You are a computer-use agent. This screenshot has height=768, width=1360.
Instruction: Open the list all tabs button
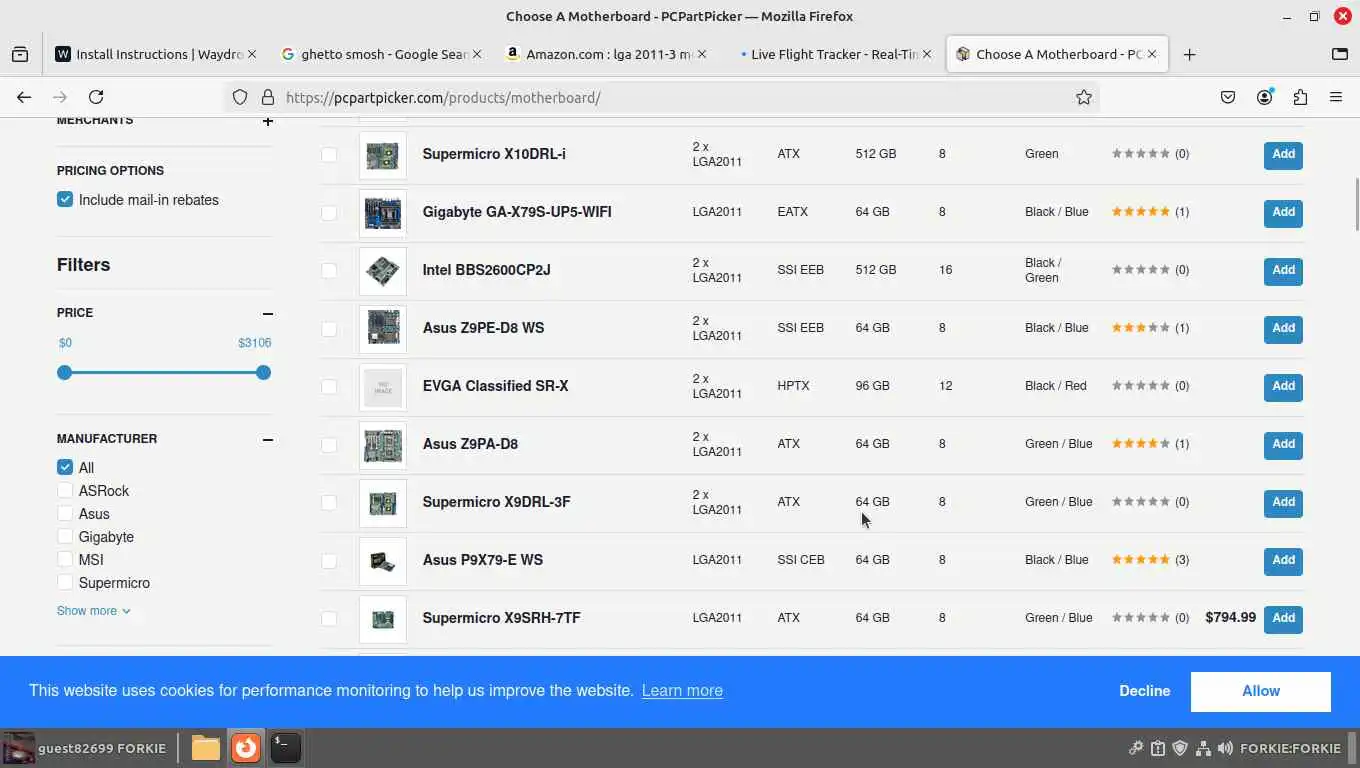1340,54
